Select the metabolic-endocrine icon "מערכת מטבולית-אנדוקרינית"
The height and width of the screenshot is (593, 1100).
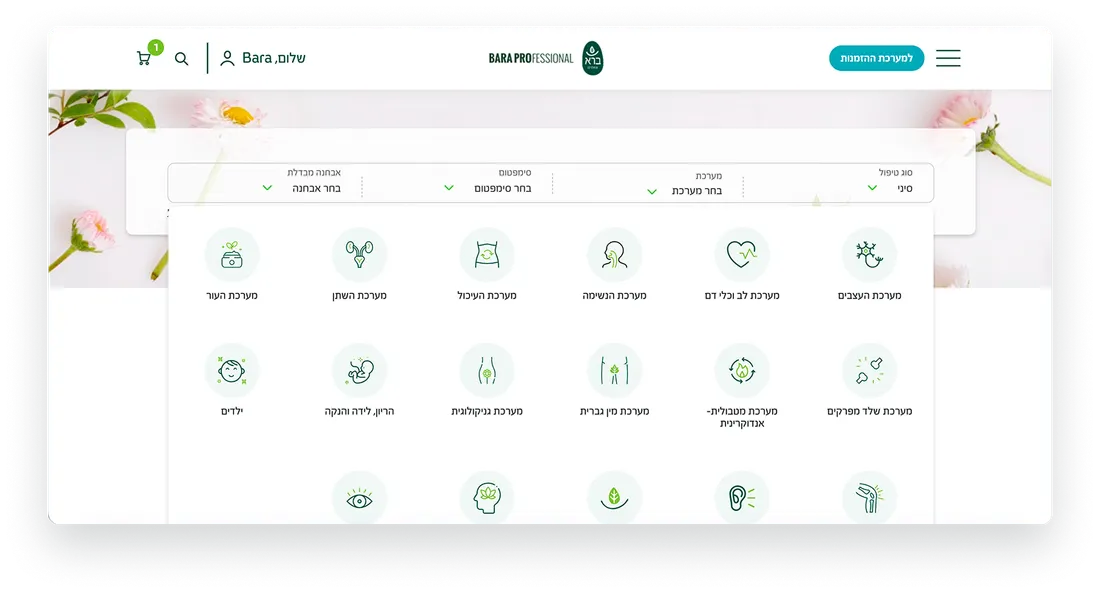click(742, 371)
